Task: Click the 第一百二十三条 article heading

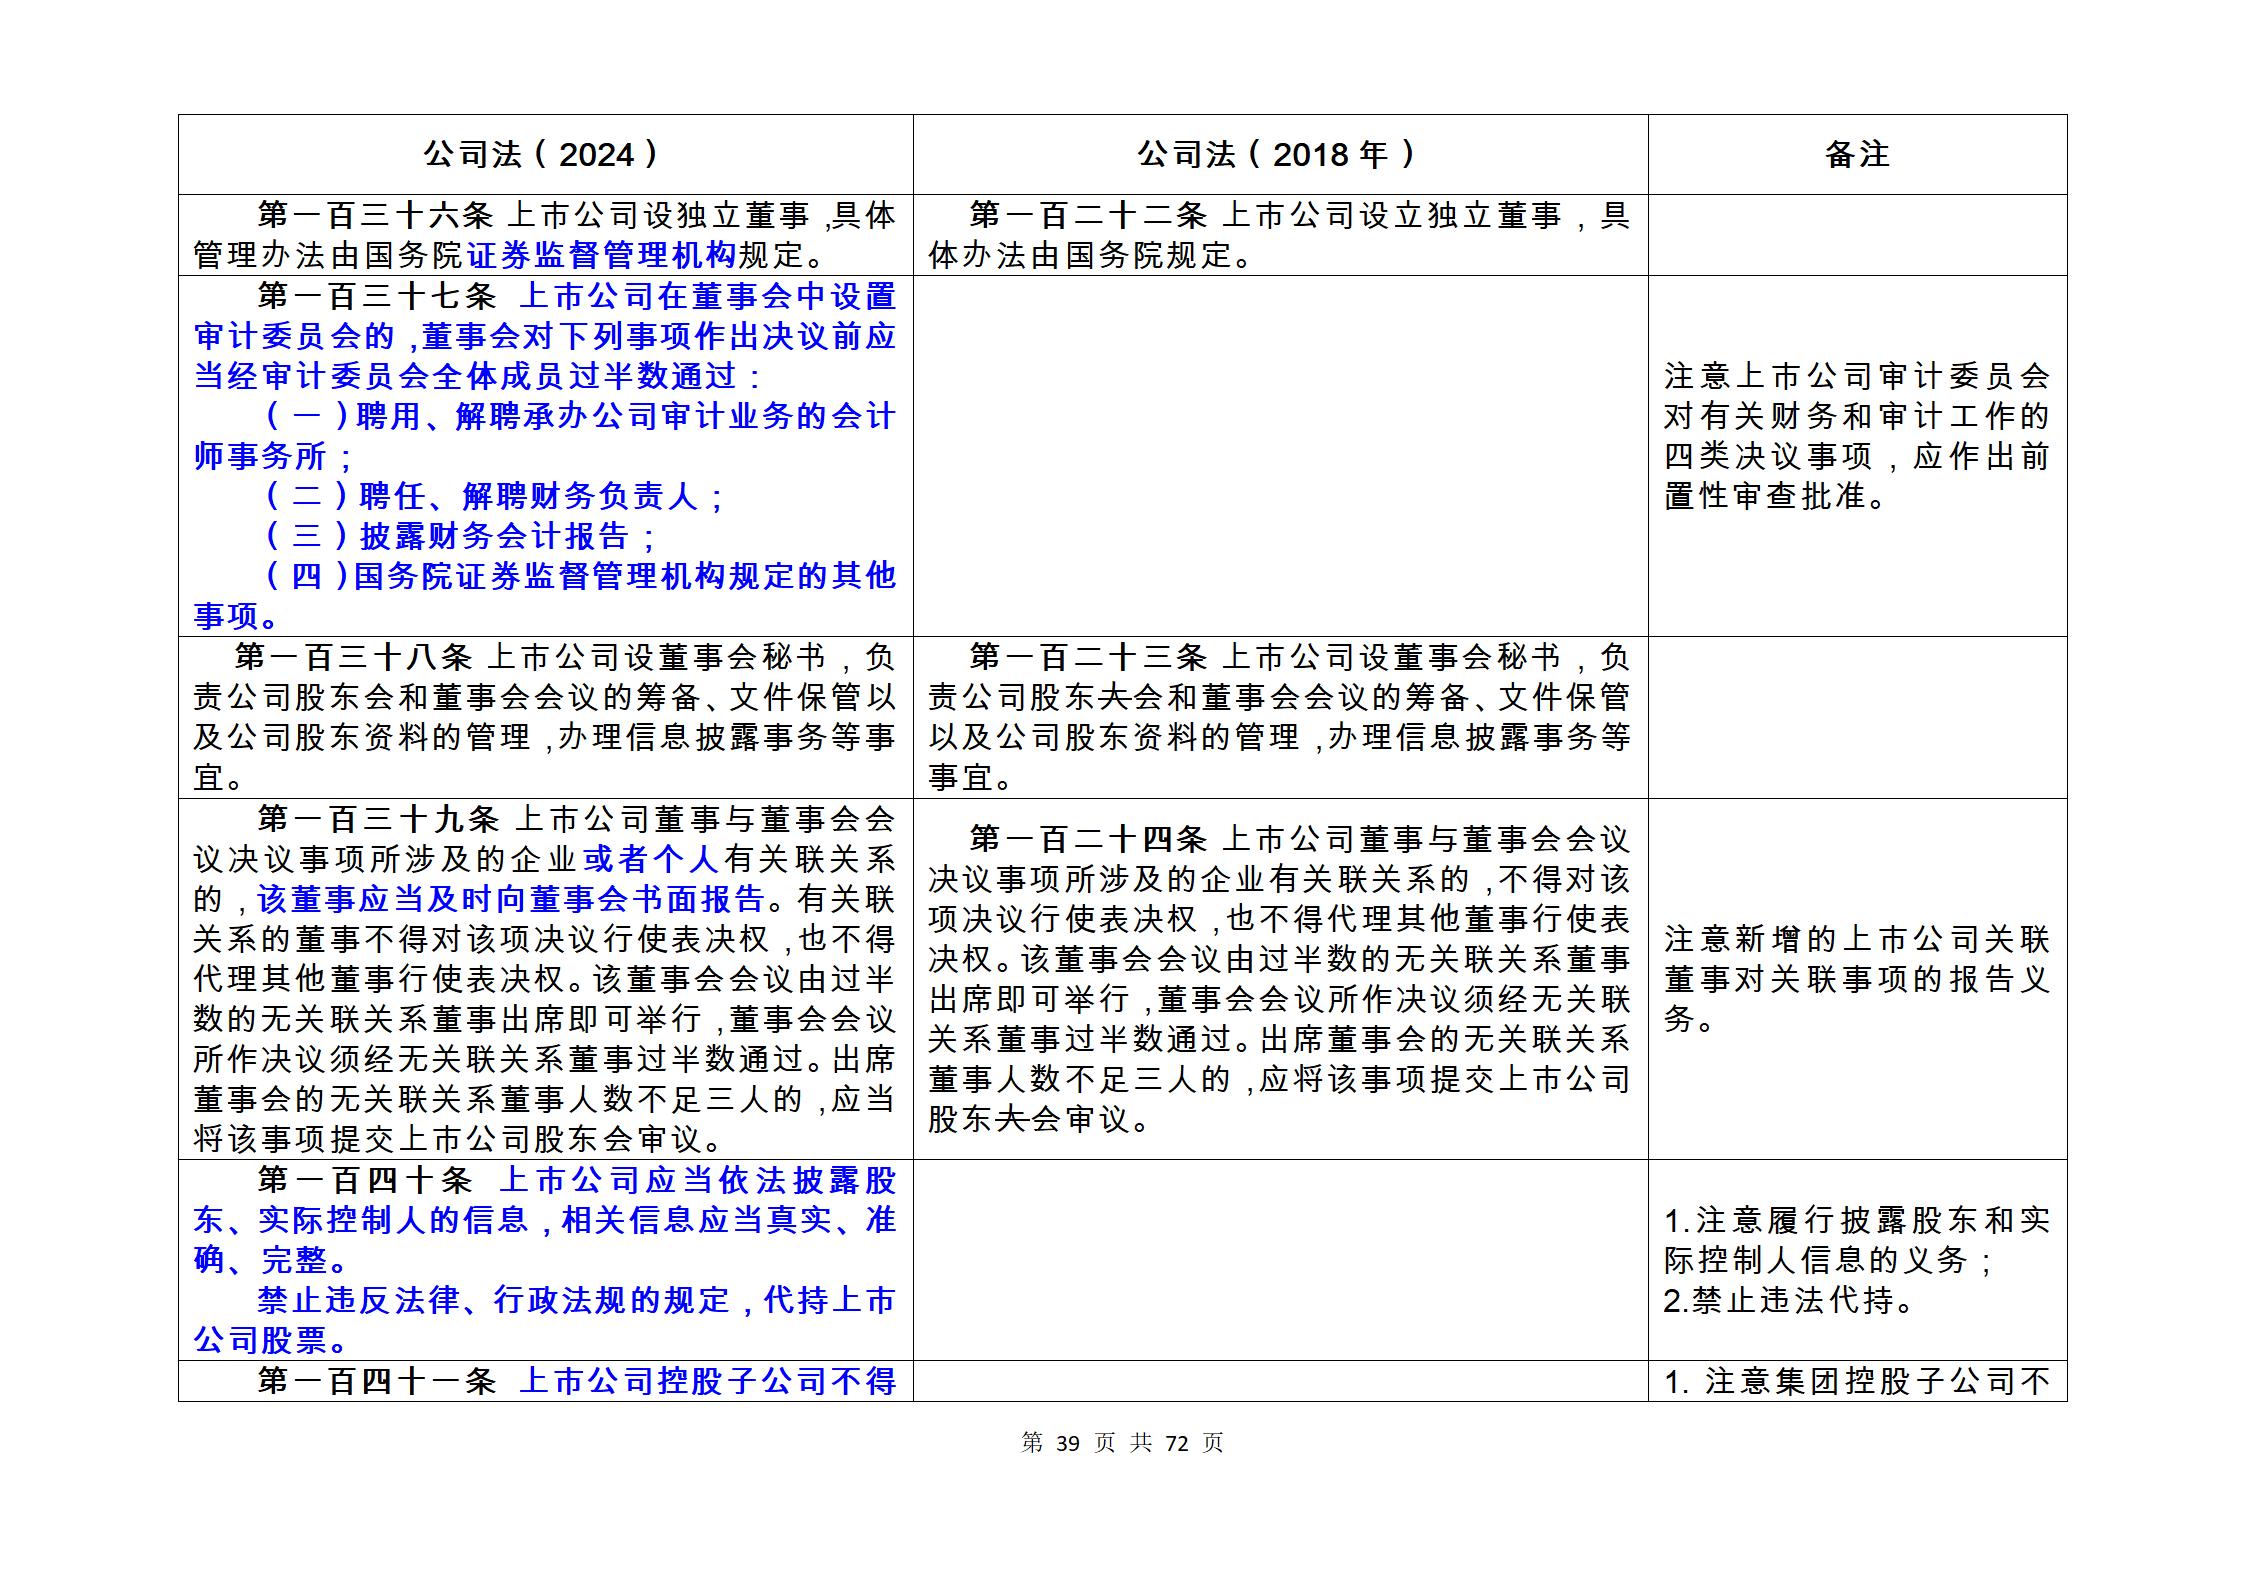Action: pos(1088,657)
